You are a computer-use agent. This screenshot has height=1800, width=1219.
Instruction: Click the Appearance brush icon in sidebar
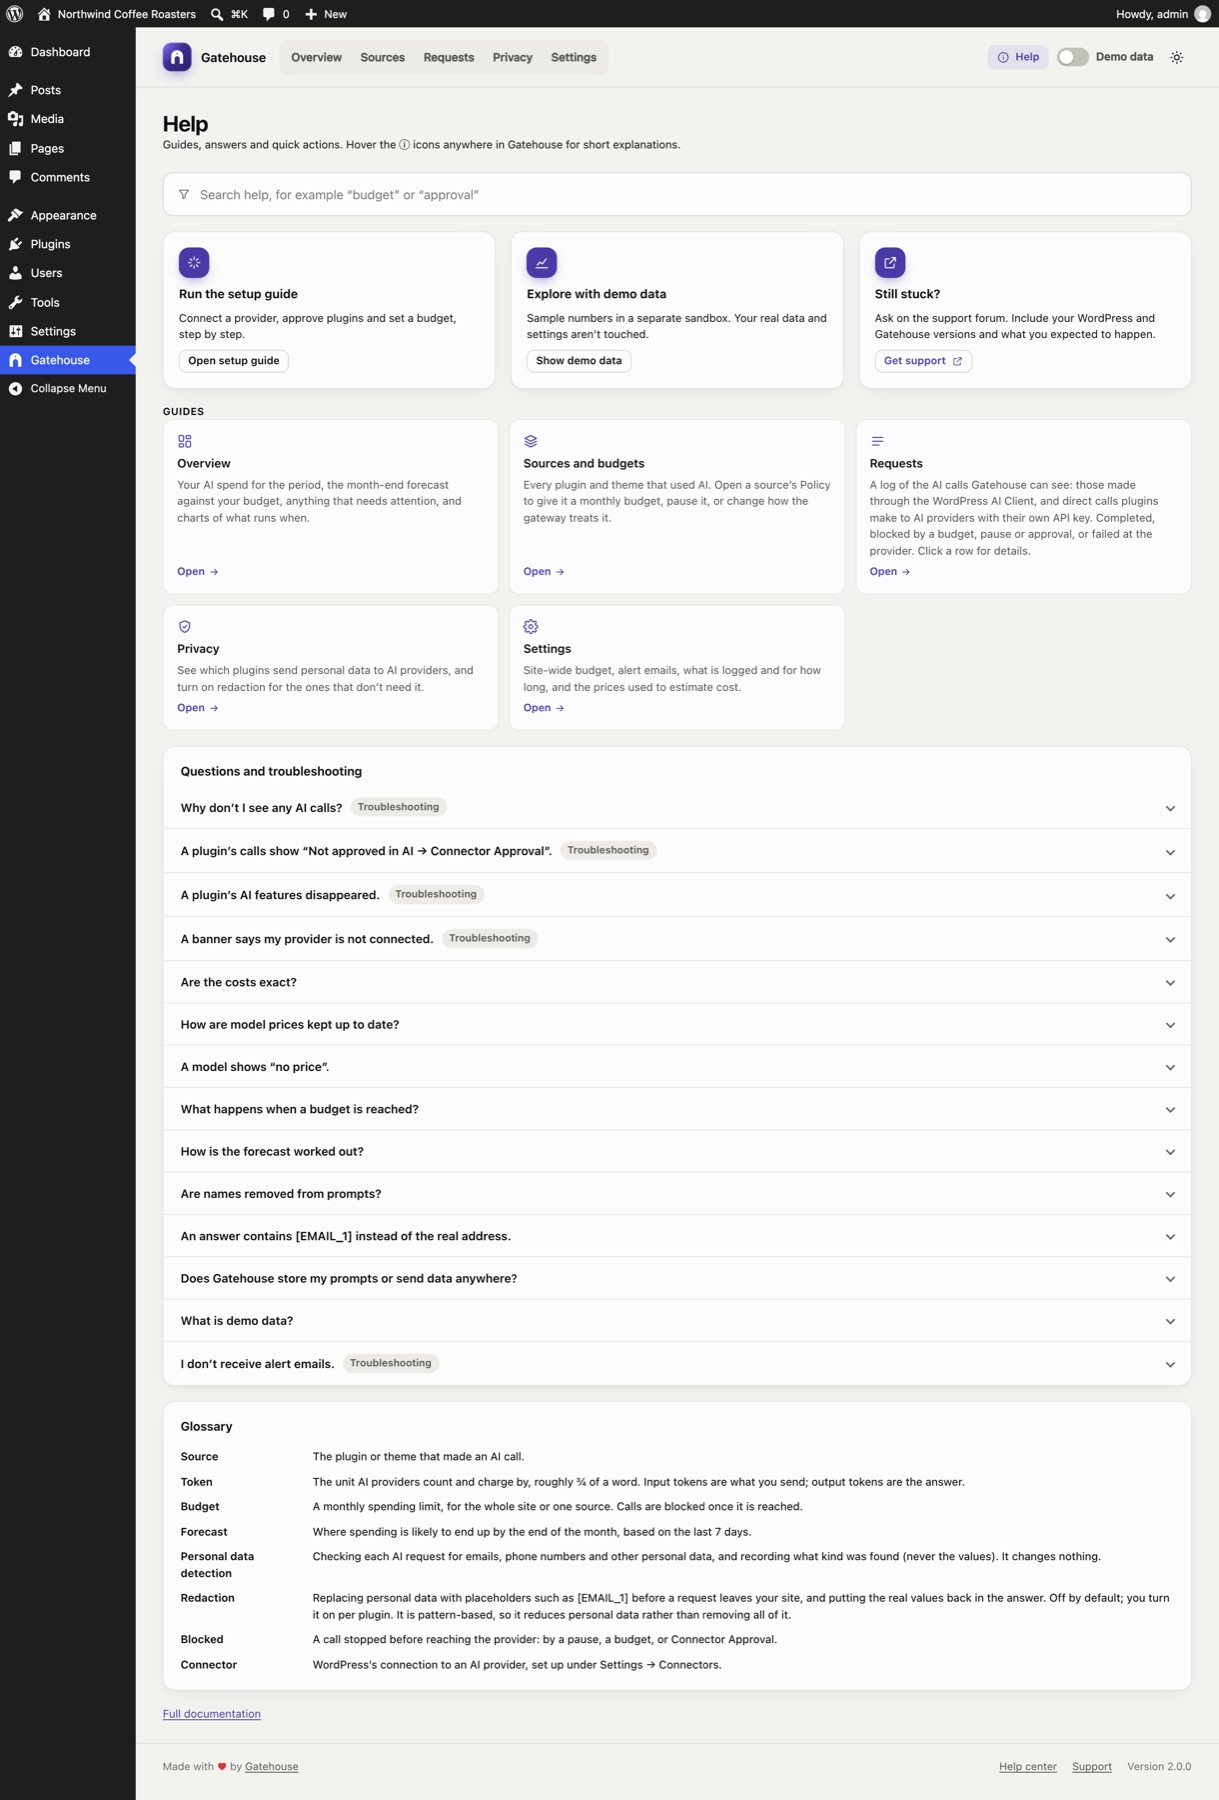(16, 215)
